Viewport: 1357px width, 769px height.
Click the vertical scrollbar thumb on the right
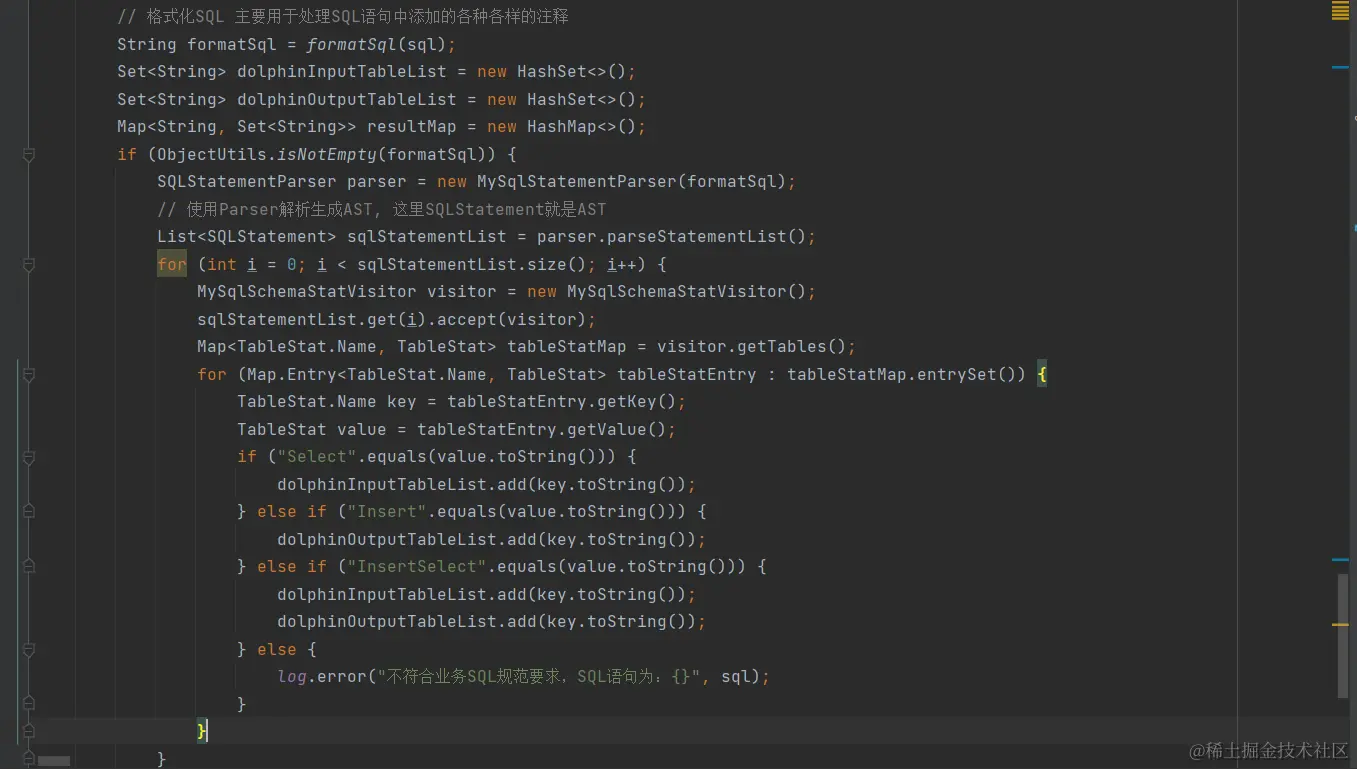click(1343, 636)
